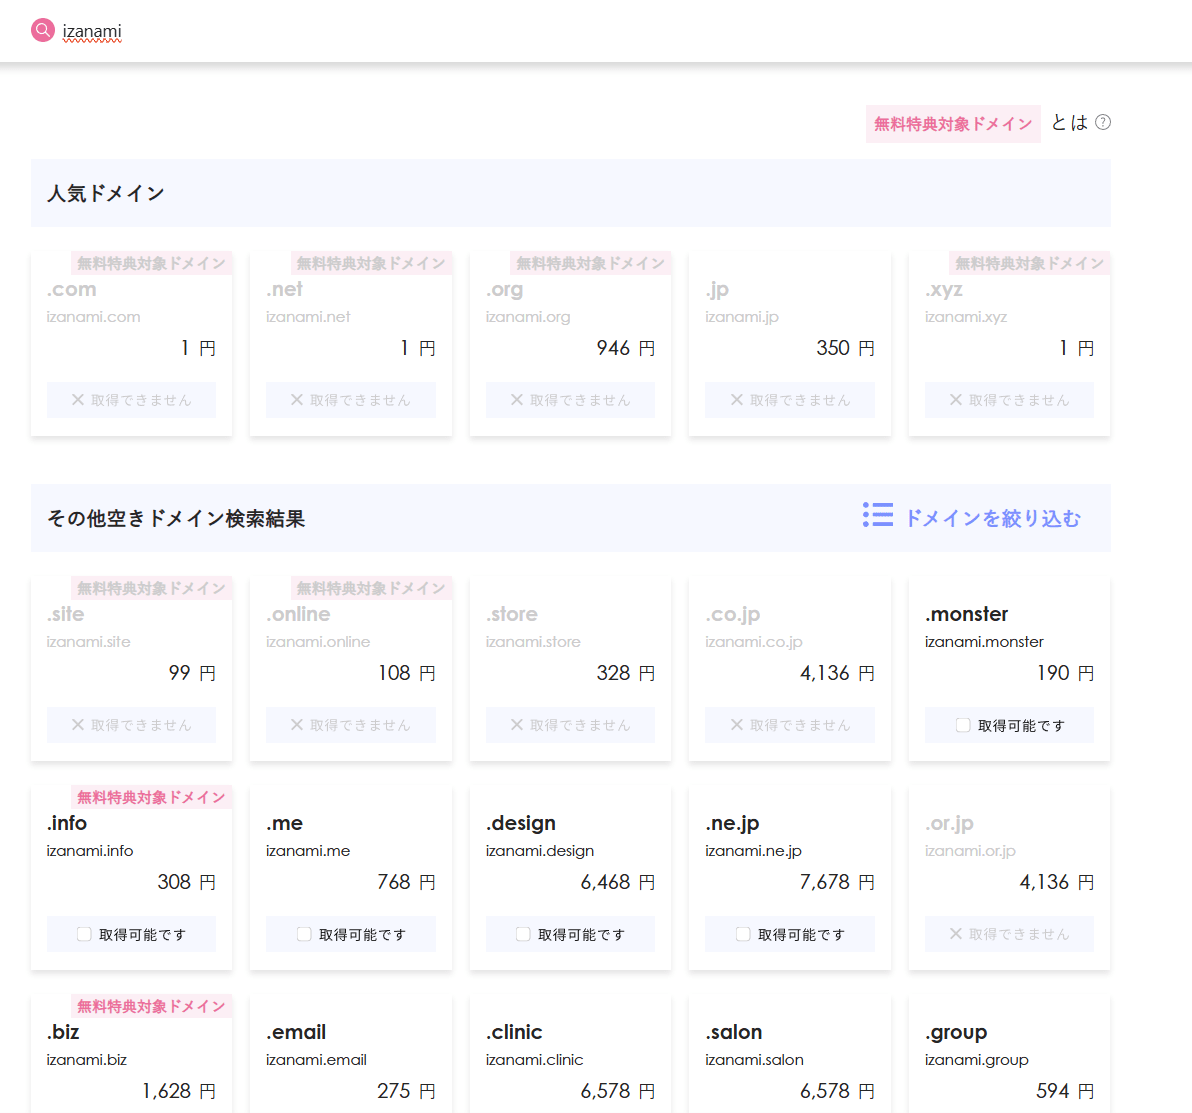Screen dimensions: 1192x1113
Task: Click the 人気ドメイン section heading
Action: point(106,193)
